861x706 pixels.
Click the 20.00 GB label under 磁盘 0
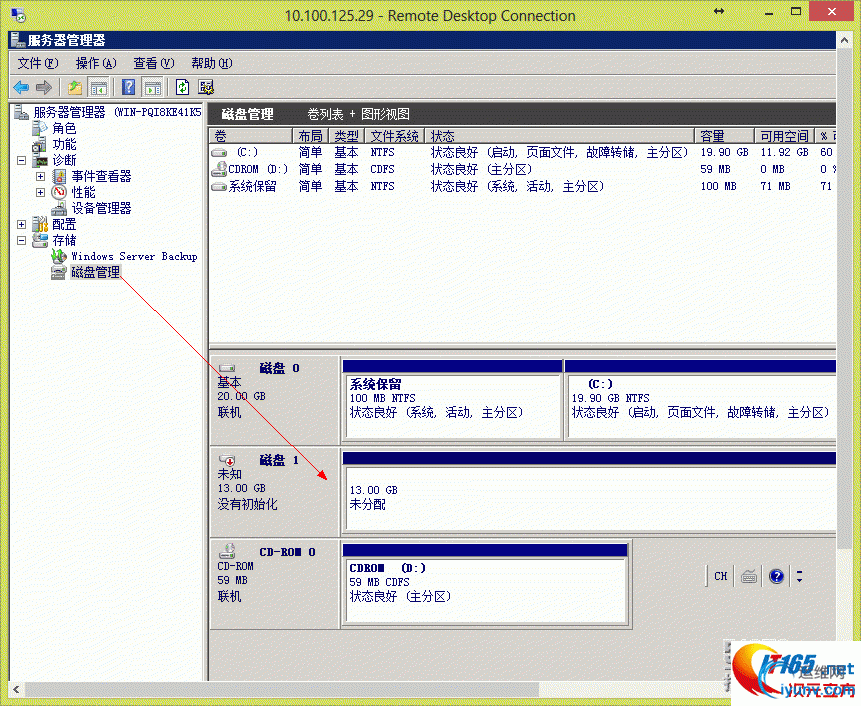pyautogui.click(x=242, y=396)
